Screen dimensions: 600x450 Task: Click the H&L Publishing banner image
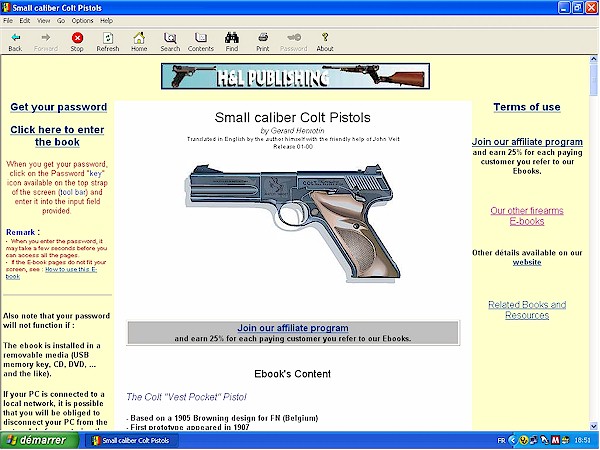click(x=295, y=76)
